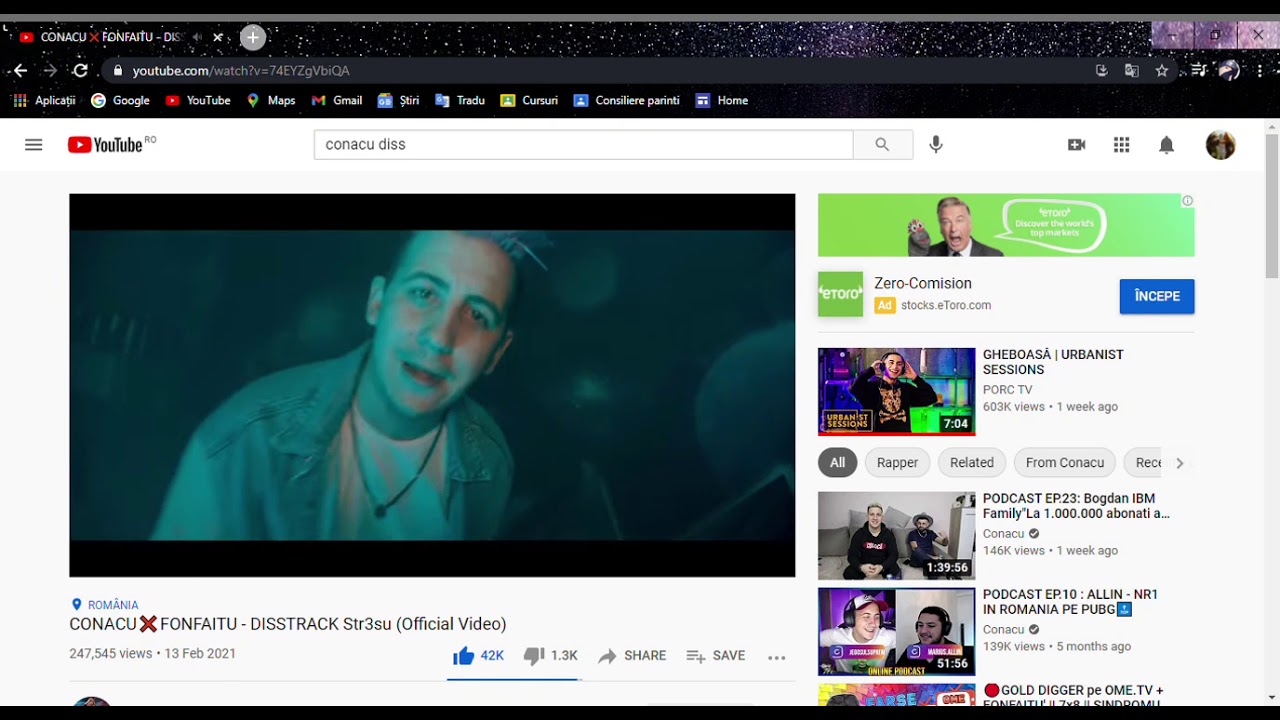Click the ÎNCEPE ad button
The height and width of the screenshot is (720, 1280).
point(1157,296)
